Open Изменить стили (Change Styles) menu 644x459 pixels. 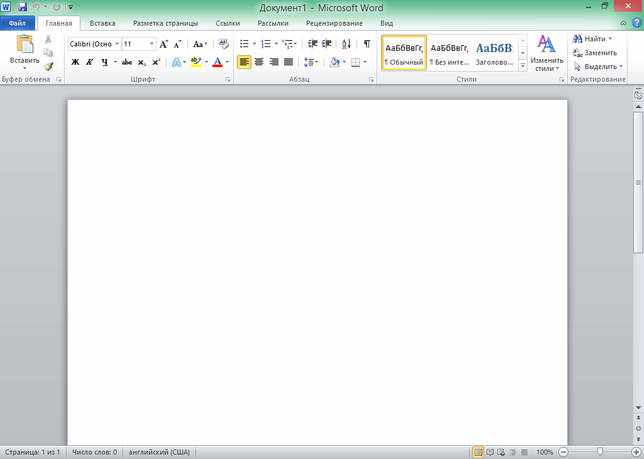[546, 53]
